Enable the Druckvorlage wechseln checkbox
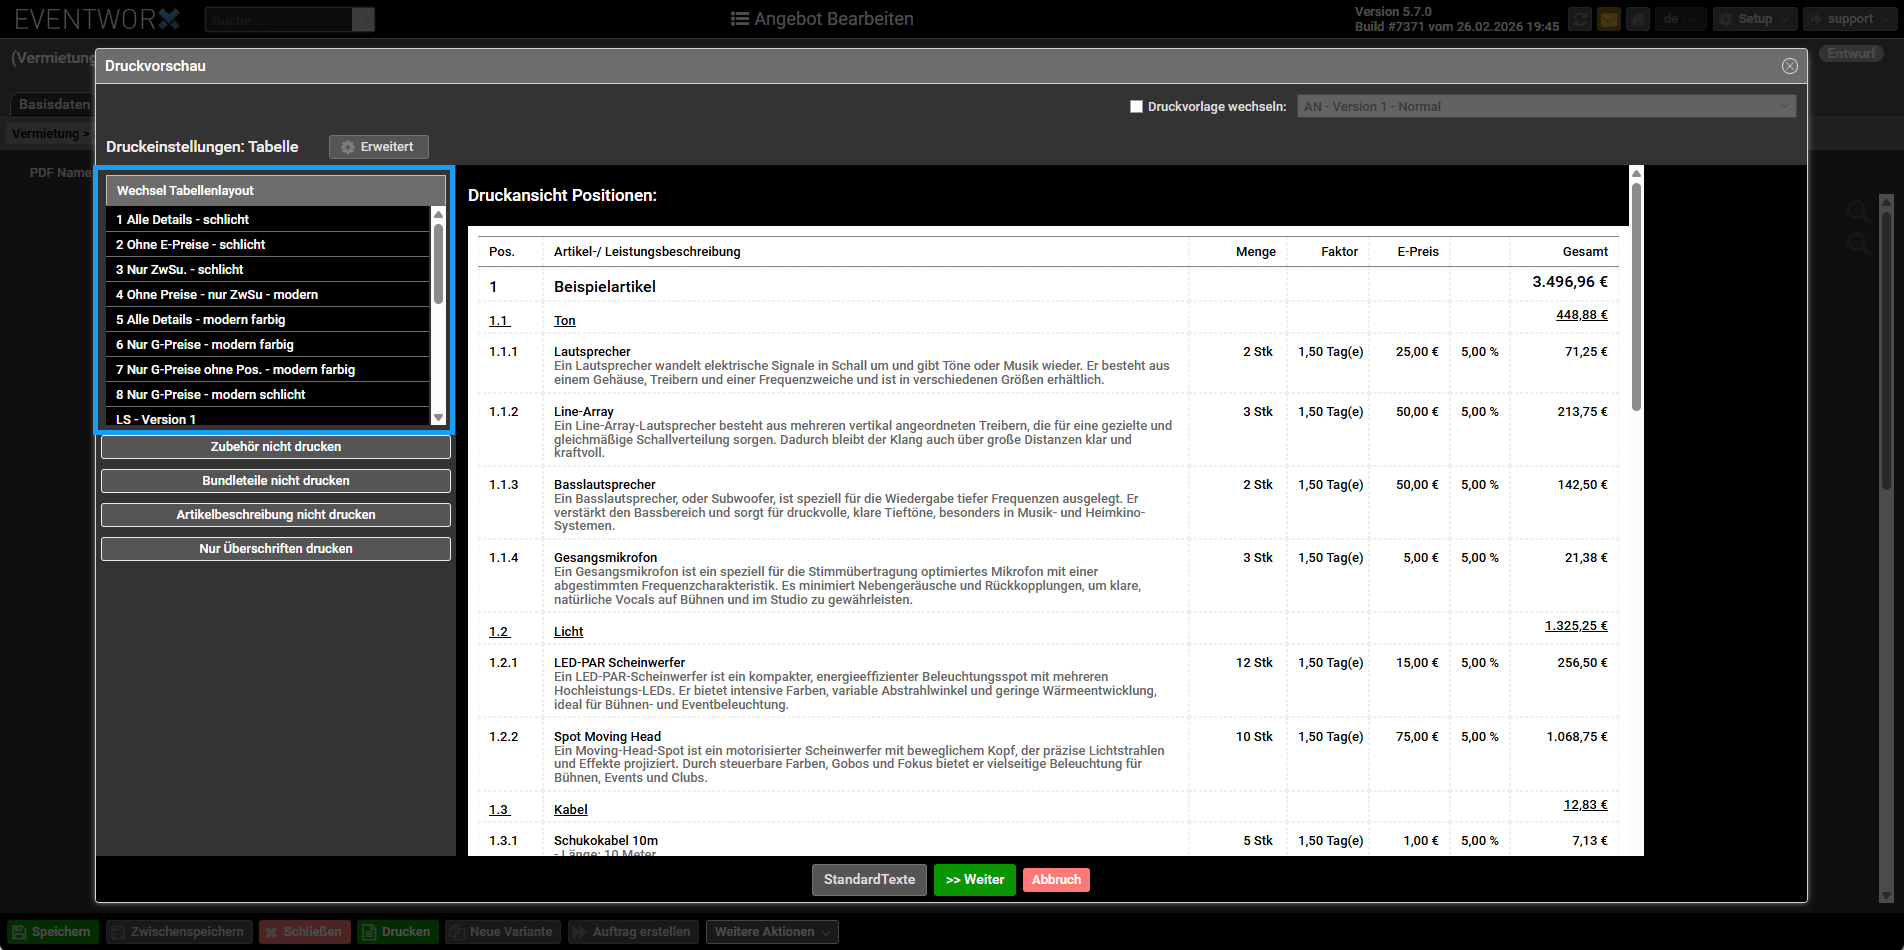The image size is (1904, 950). [x=1136, y=107]
